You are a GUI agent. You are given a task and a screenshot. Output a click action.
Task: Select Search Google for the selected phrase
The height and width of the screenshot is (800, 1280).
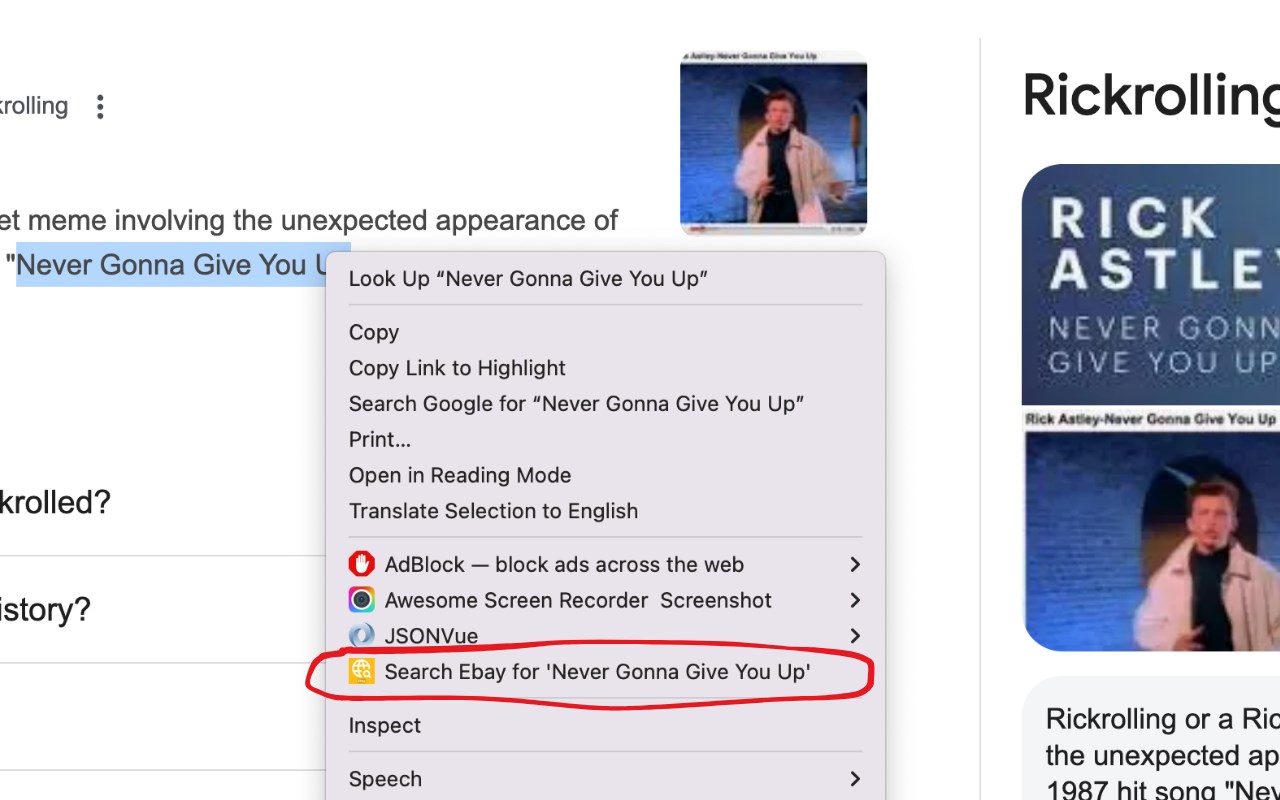(576, 404)
